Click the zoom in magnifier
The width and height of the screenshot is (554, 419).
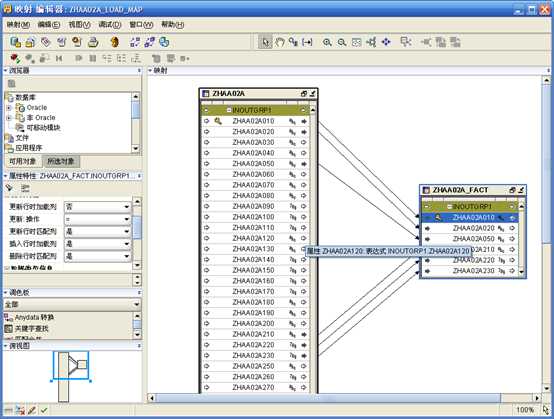tap(327, 42)
